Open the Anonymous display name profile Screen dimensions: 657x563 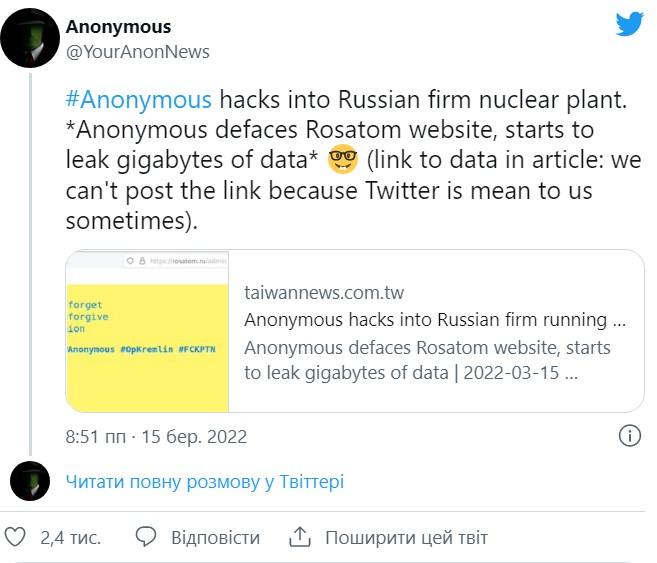pos(118,27)
